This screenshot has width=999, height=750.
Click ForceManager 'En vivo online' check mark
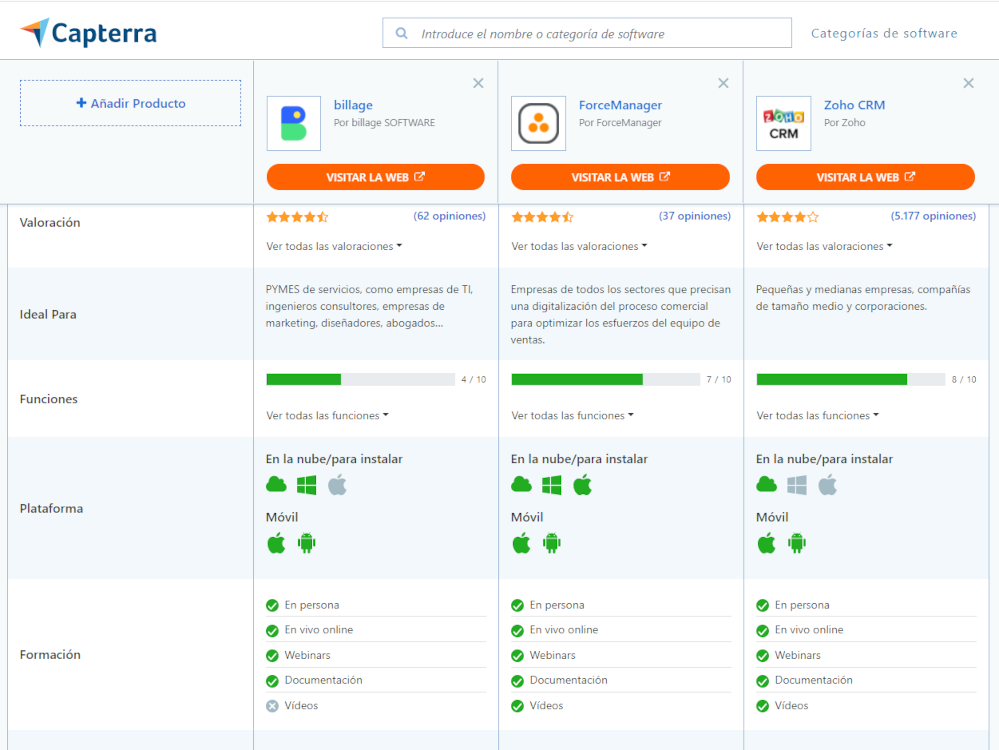coord(517,631)
